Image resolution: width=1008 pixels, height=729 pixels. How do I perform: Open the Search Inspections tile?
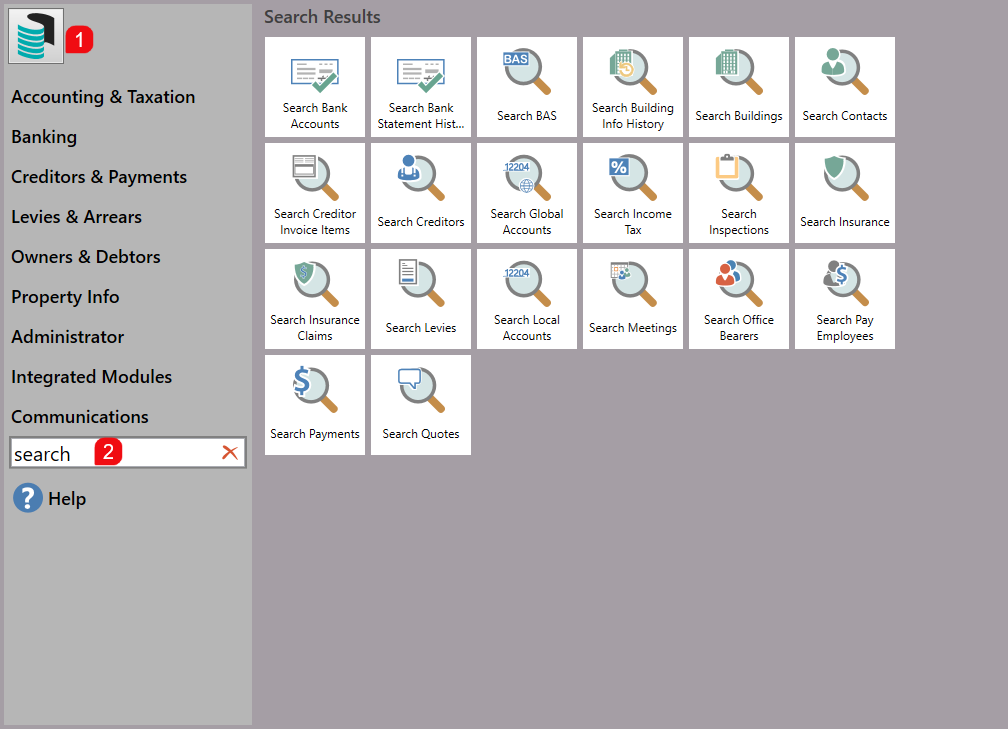(739, 193)
